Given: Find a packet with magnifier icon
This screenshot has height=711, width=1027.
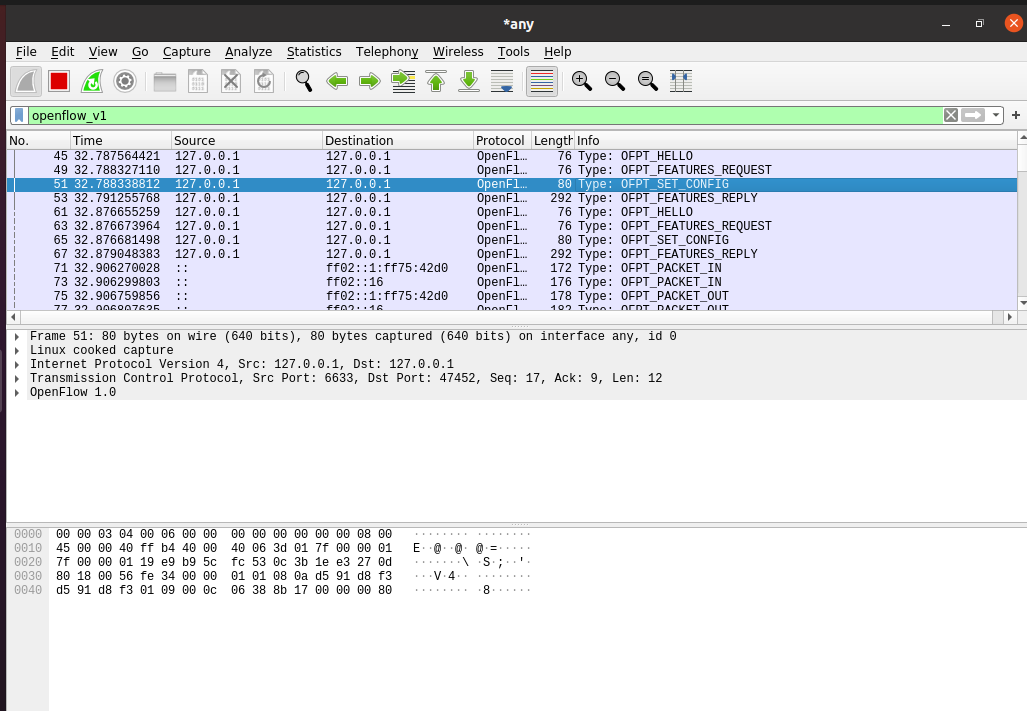Looking at the screenshot, I should [304, 81].
